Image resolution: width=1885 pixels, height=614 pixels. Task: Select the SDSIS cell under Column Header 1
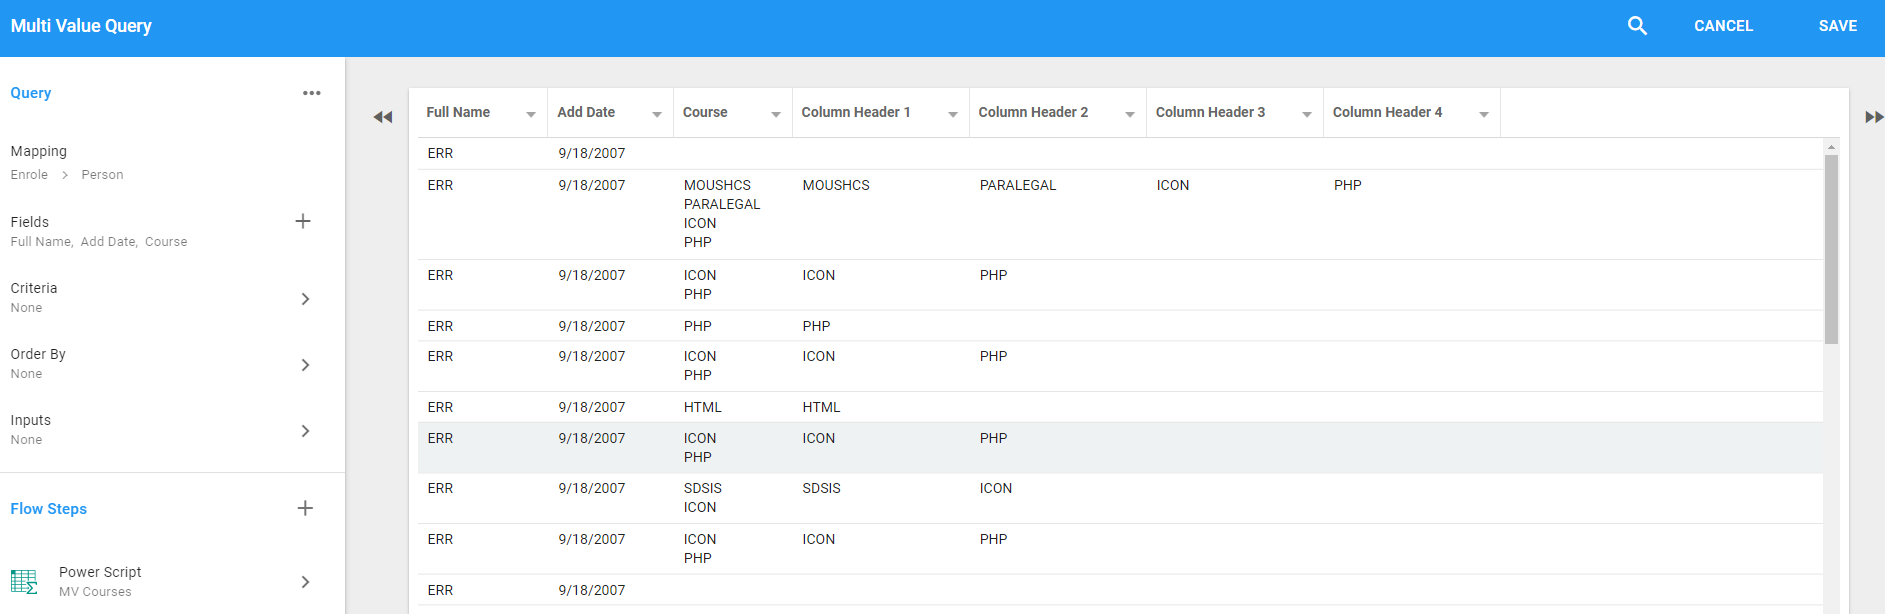(x=822, y=488)
